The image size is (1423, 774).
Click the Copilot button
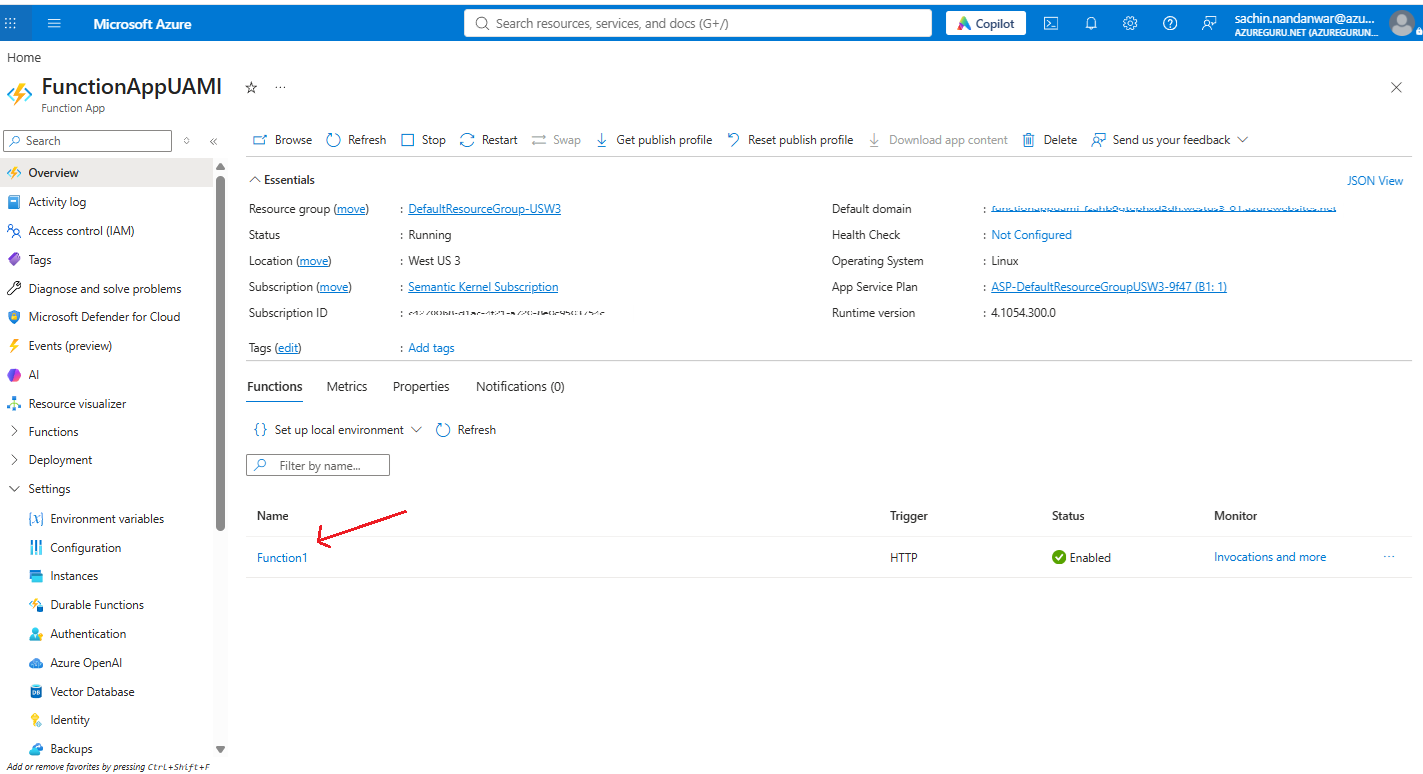(x=986, y=23)
